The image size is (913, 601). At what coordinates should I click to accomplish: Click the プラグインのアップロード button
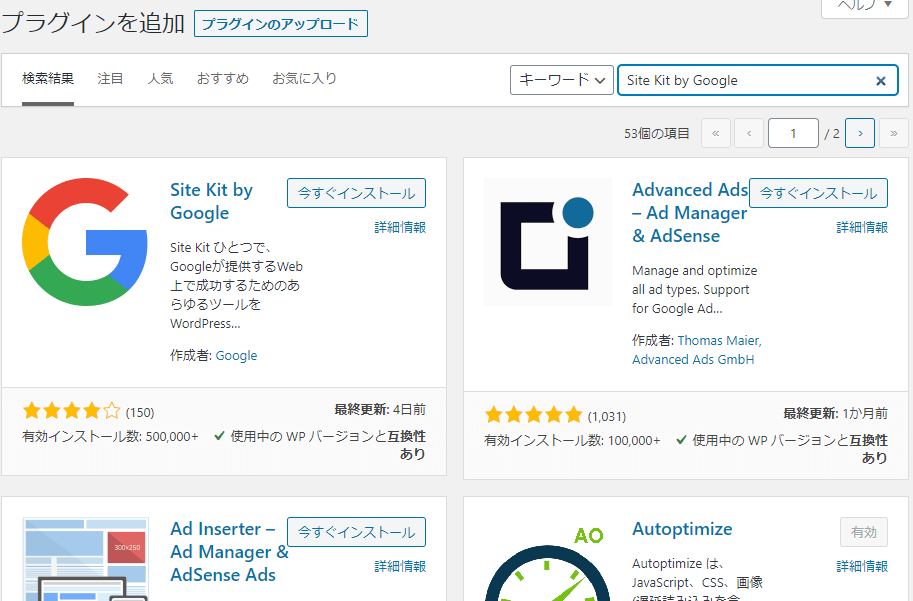coord(281,24)
